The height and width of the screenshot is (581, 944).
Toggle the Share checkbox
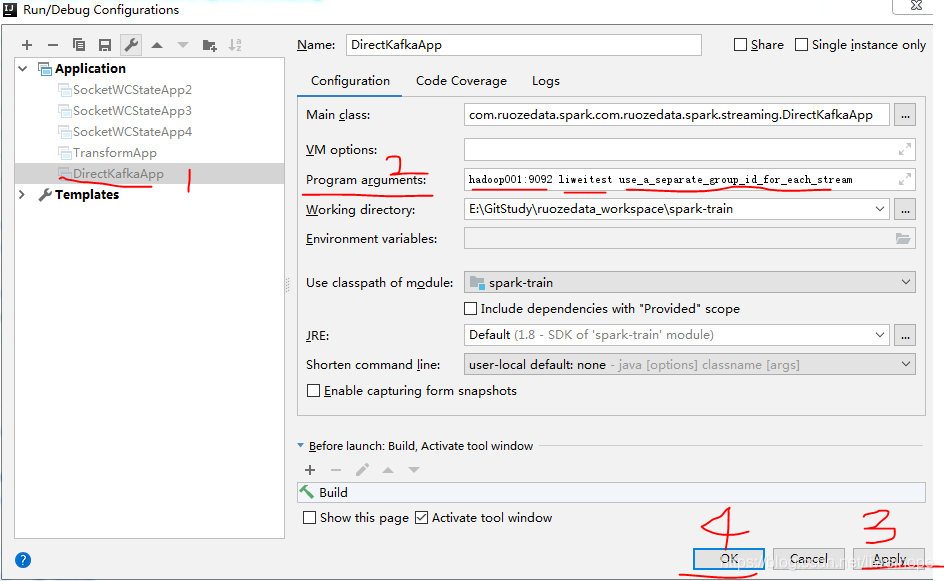[741, 45]
